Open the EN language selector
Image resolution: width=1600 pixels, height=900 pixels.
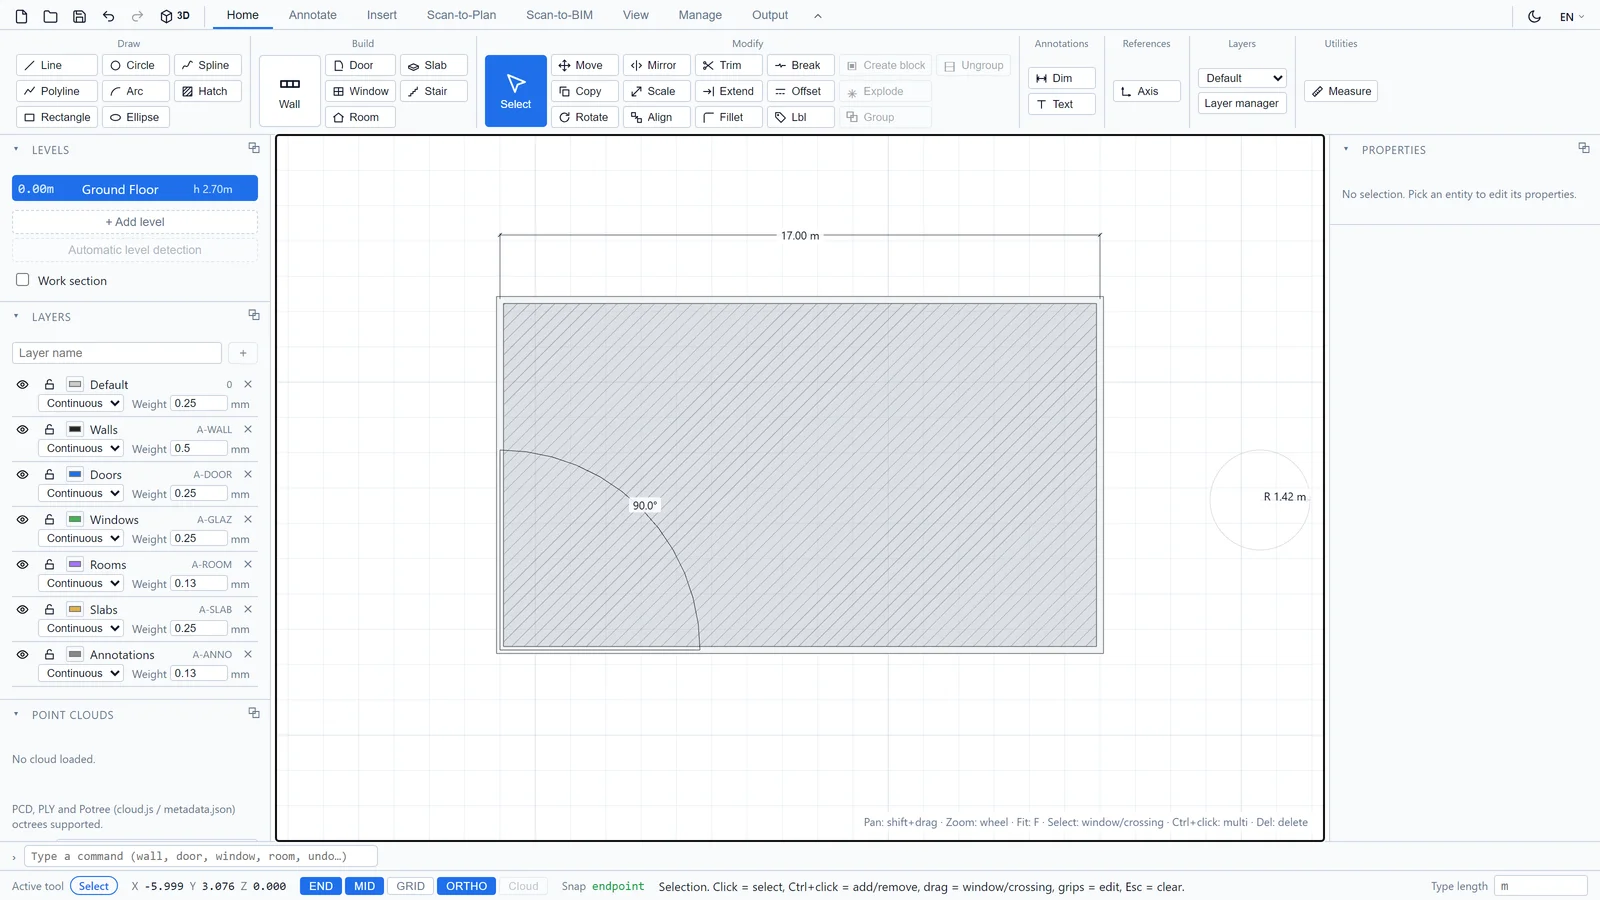pos(1572,16)
